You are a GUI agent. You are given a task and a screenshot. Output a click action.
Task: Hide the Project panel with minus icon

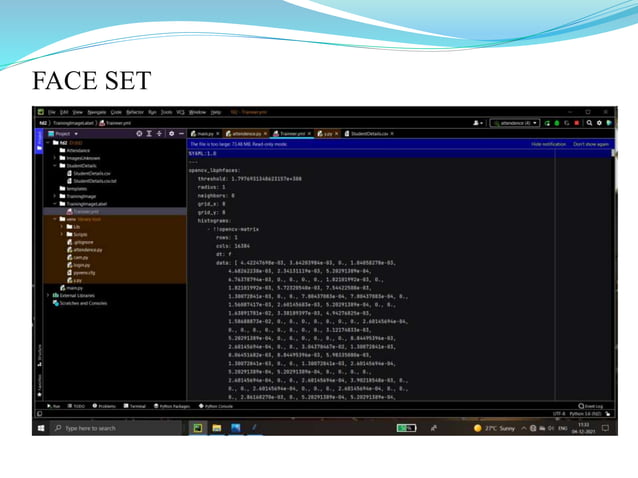pyautogui.click(x=181, y=133)
